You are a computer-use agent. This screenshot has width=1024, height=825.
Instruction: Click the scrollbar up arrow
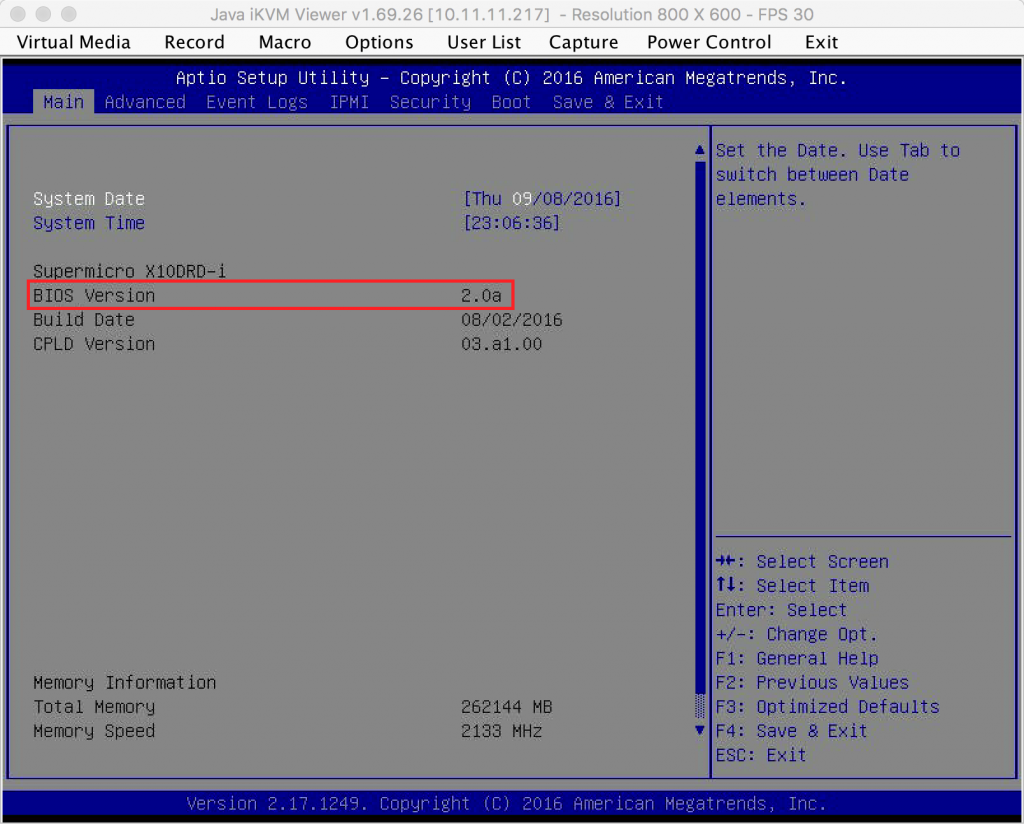click(x=700, y=151)
